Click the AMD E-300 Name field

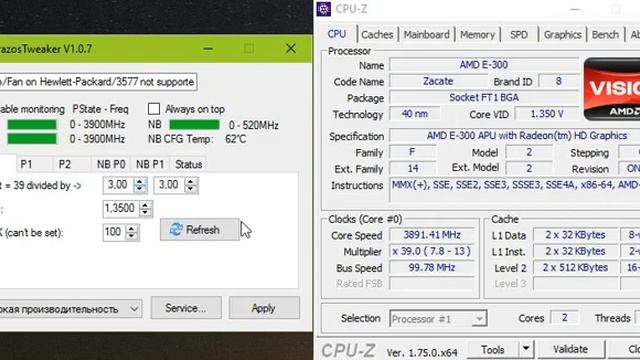tap(484, 65)
